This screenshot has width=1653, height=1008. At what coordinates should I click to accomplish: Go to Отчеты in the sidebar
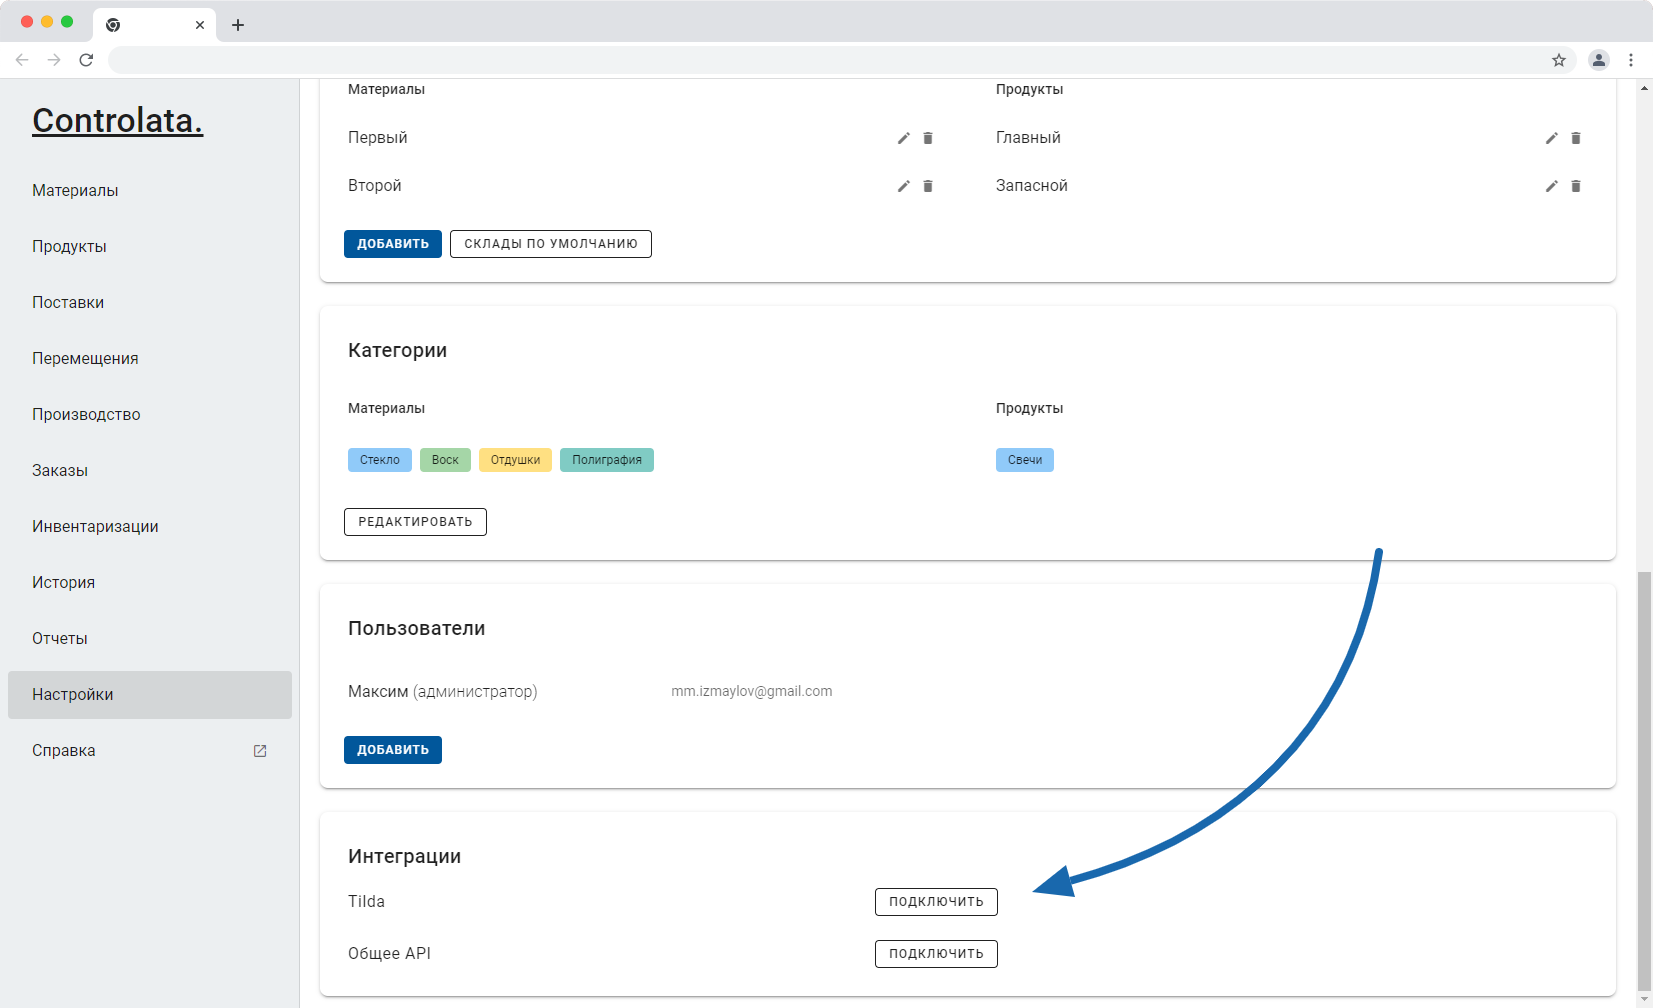(x=150, y=639)
